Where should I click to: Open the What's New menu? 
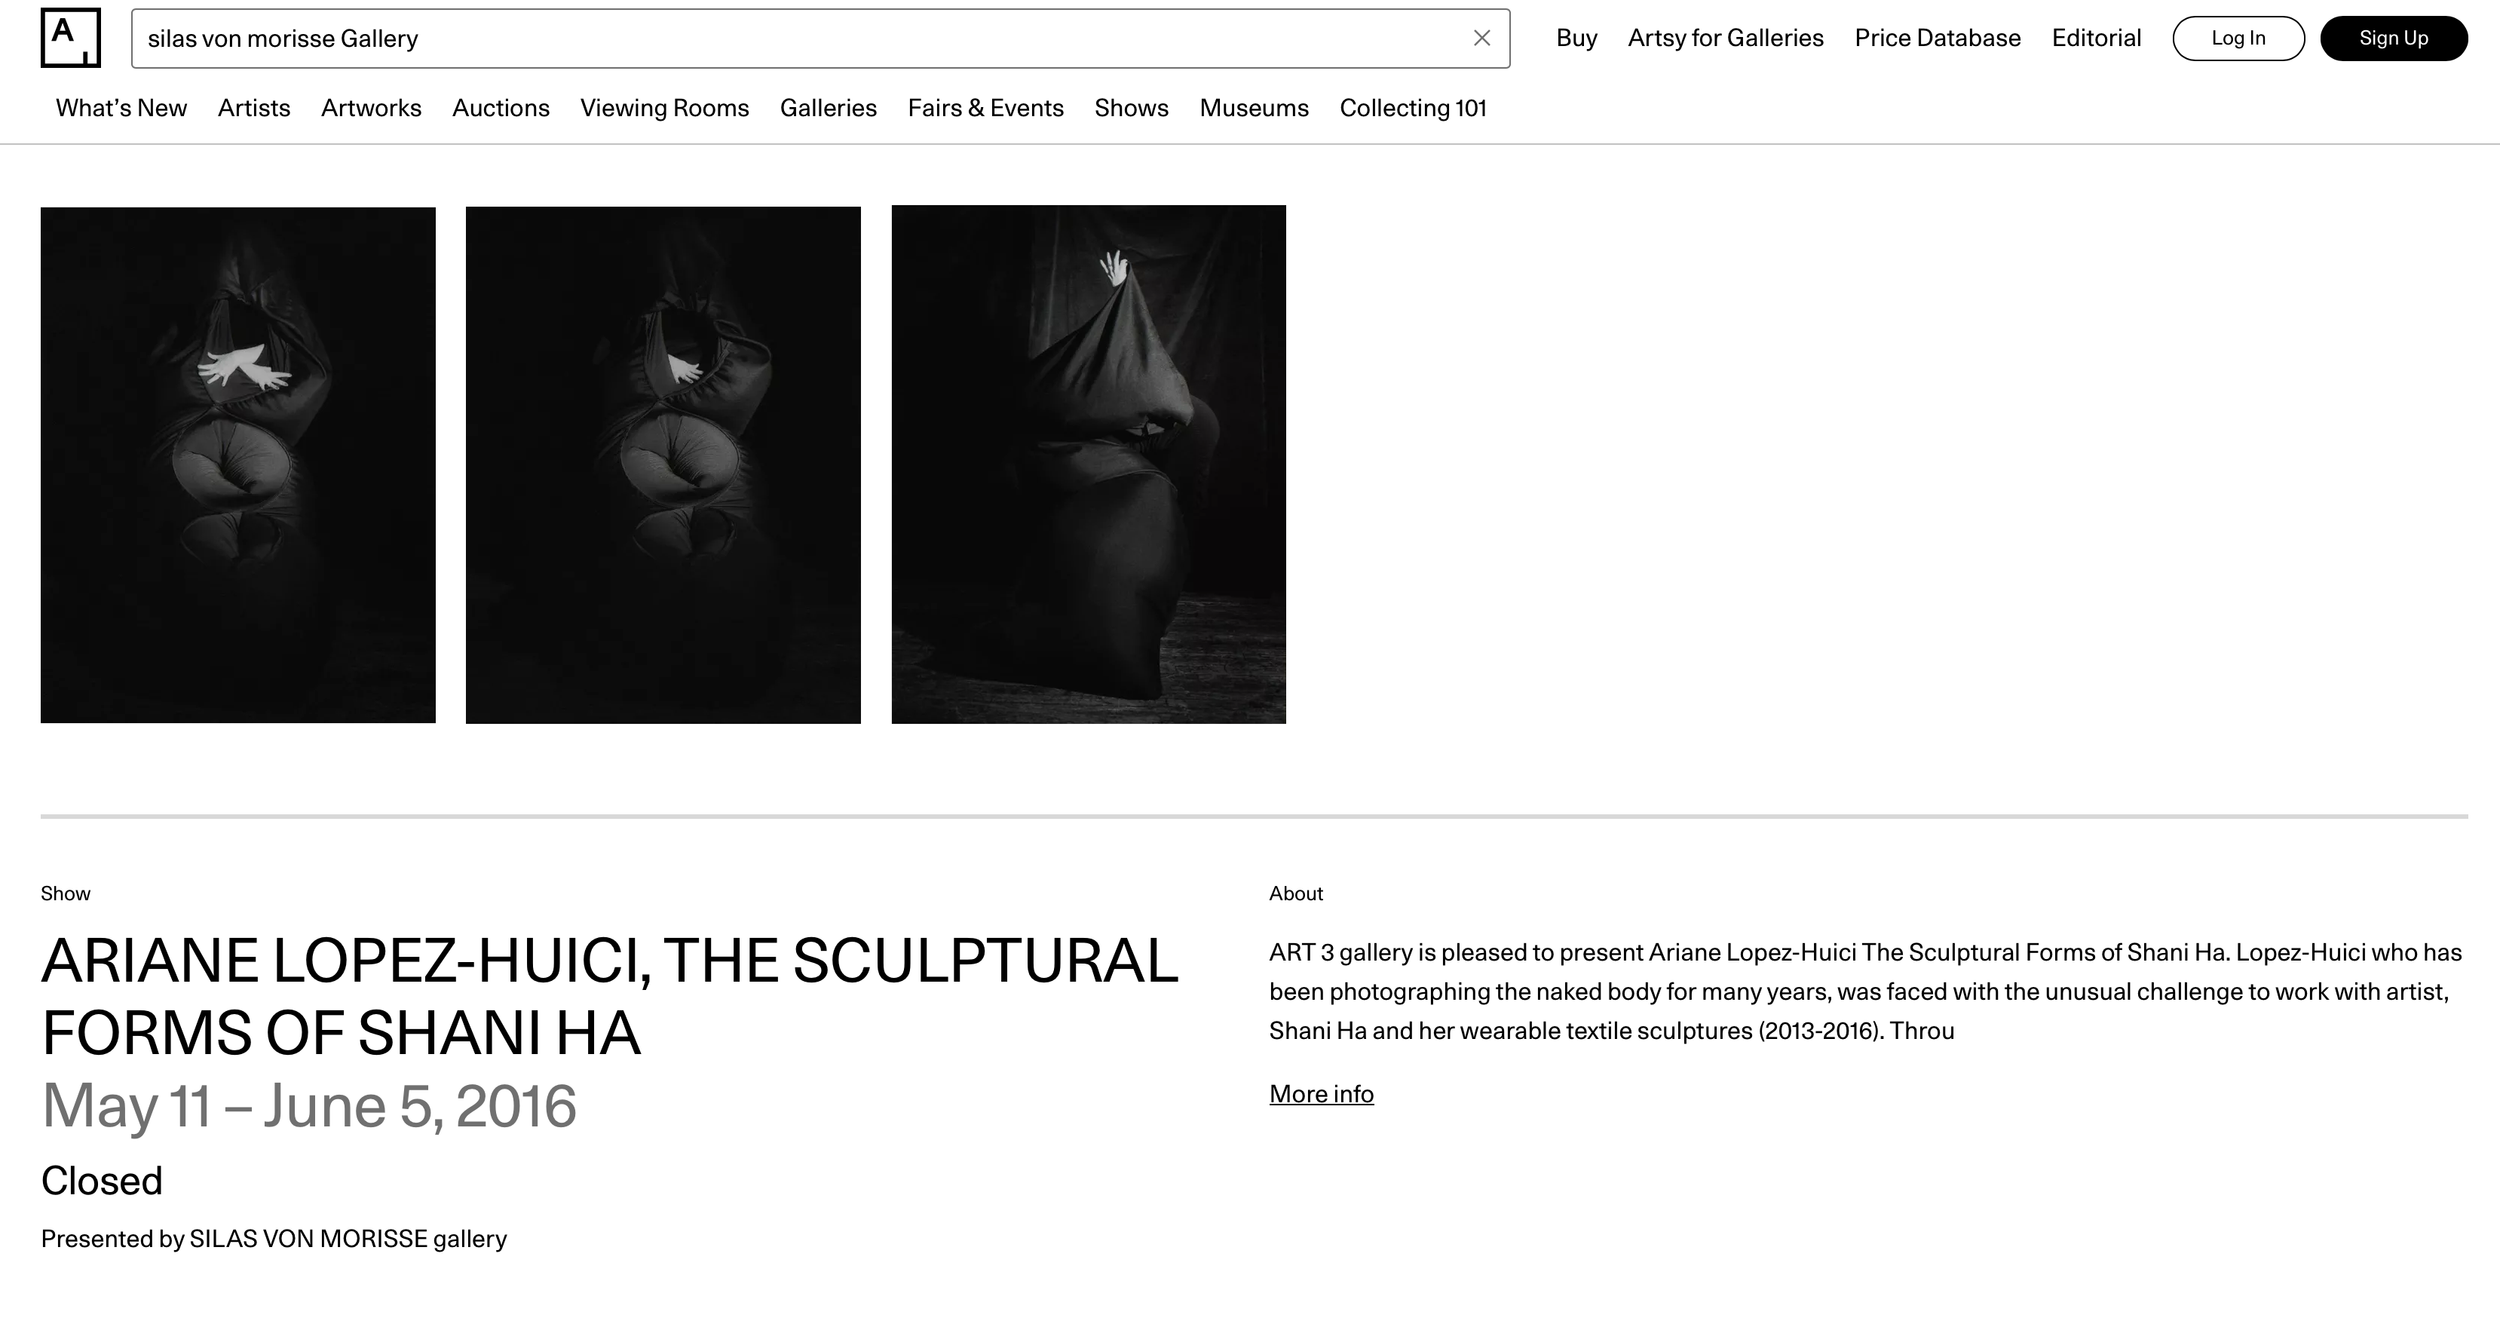click(x=121, y=108)
